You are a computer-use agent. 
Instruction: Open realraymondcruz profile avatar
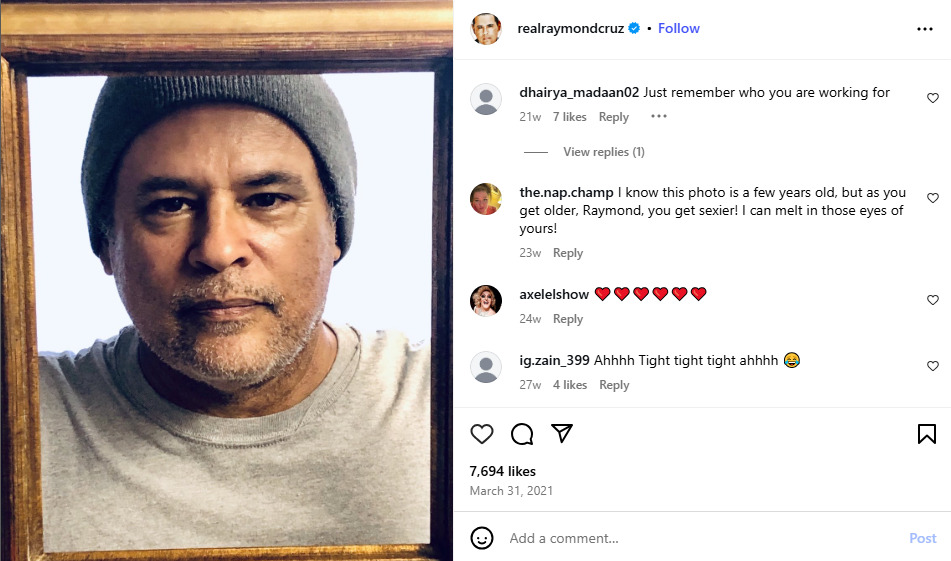[486, 29]
